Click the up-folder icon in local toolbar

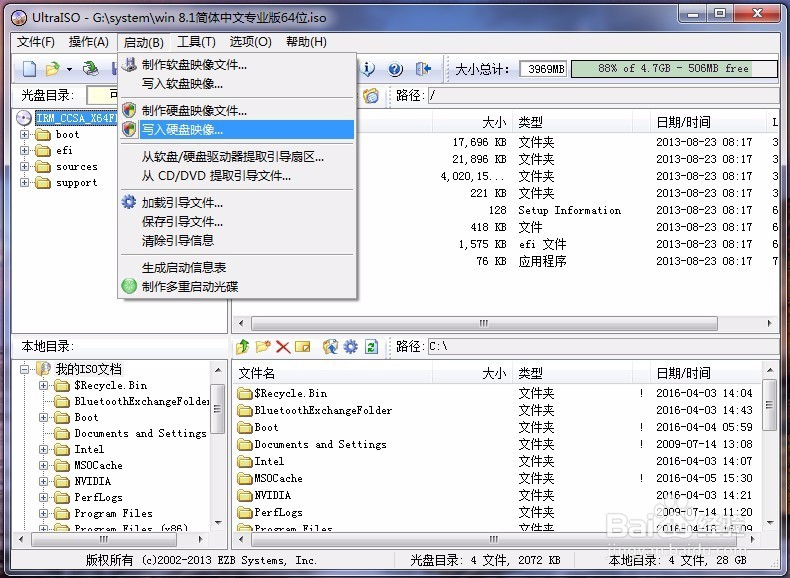243,346
